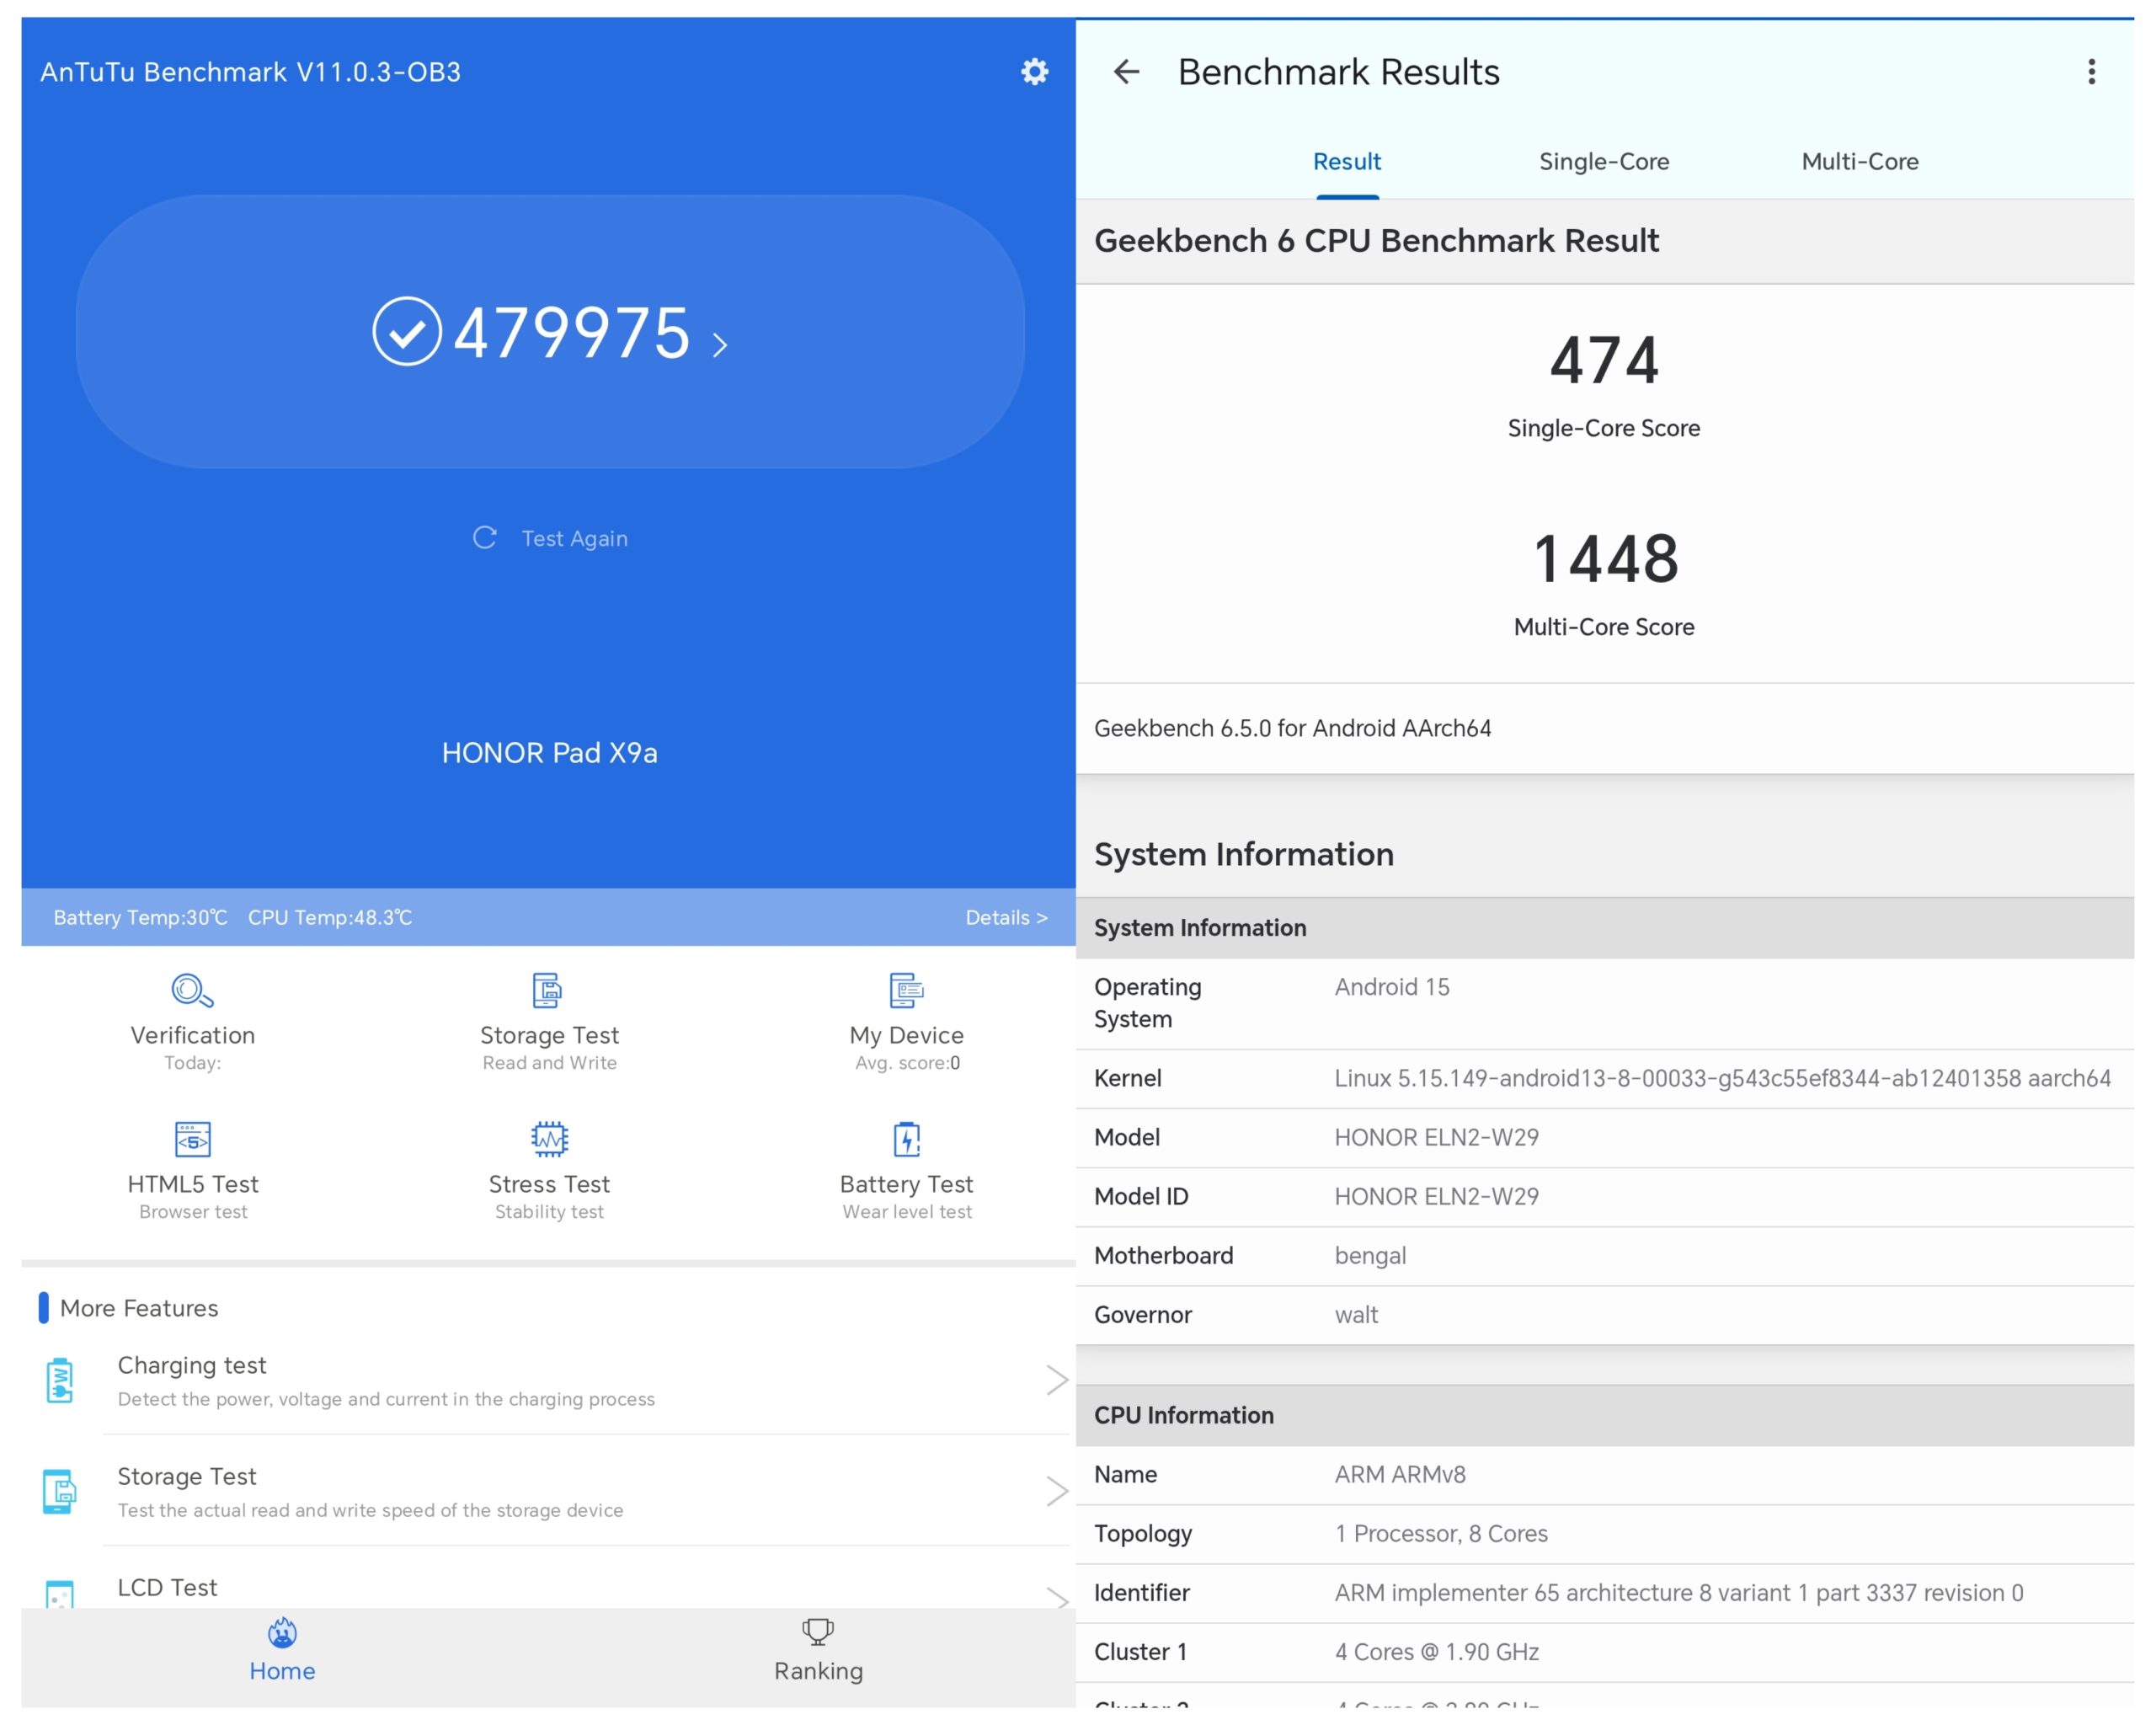Open the Storage Test Read and Write icon
This screenshot has height=1725, width=2156.
[x=548, y=991]
